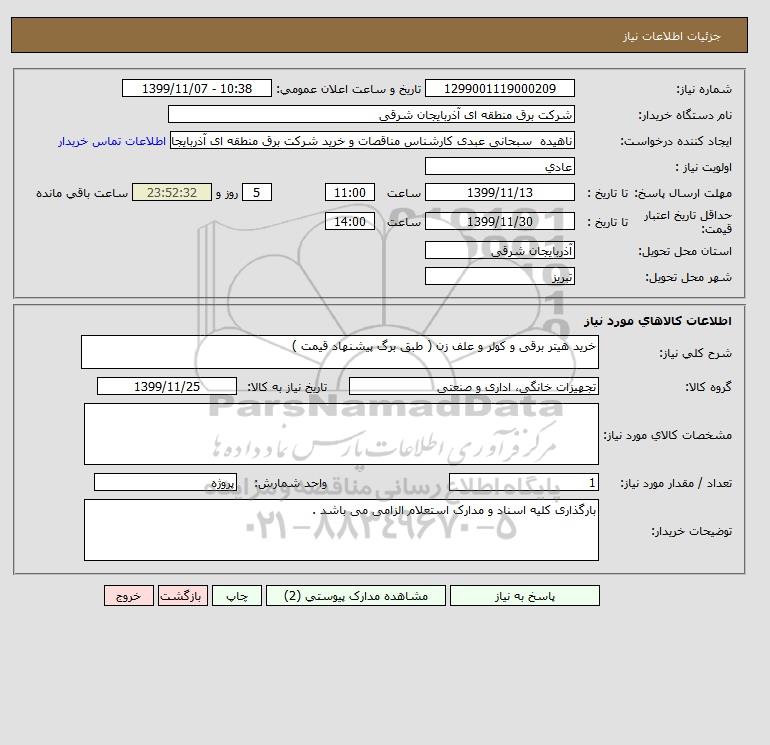Click the countdown timer 23:52:32
The width and height of the screenshot is (770, 745).
172,193
